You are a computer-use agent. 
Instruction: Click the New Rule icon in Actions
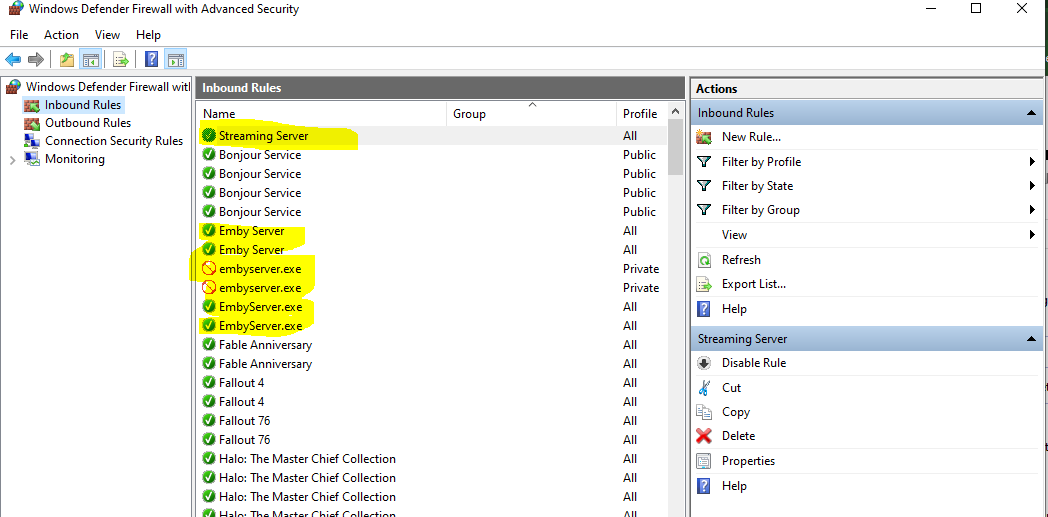(x=704, y=137)
